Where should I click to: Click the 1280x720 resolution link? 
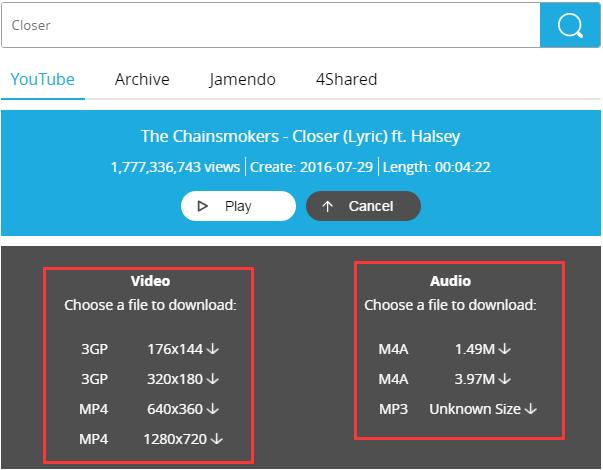pyautogui.click(x=175, y=439)
